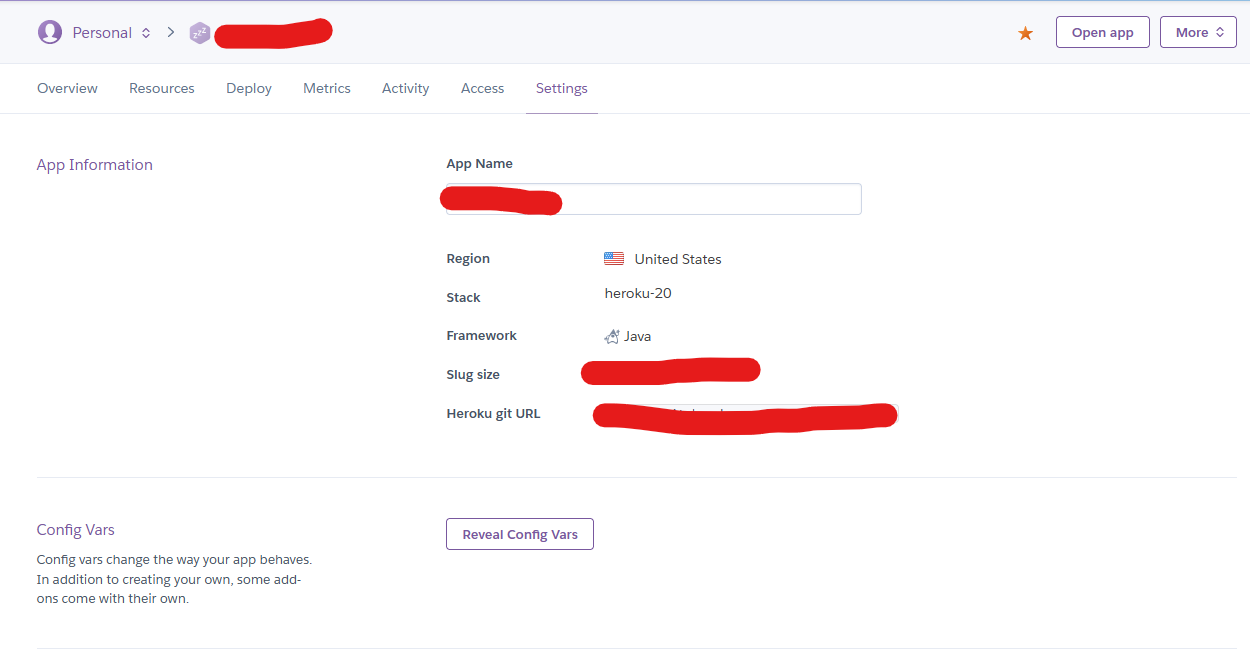The image size is (1250, 660).
Task: Click the App Name input field
Action: pos(654,199)
